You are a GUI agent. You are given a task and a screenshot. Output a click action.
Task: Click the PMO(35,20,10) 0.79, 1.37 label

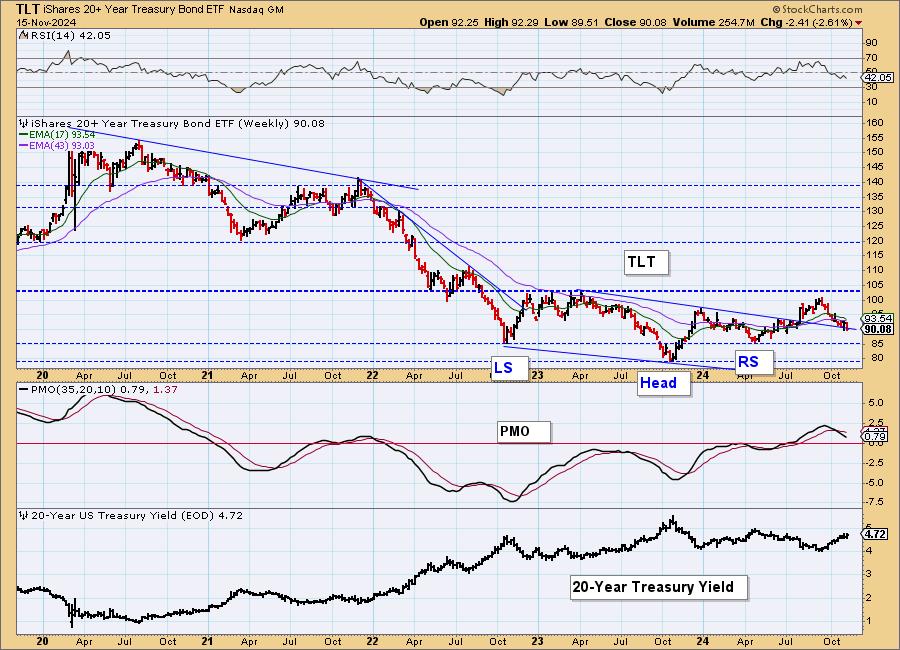point(104,389)
